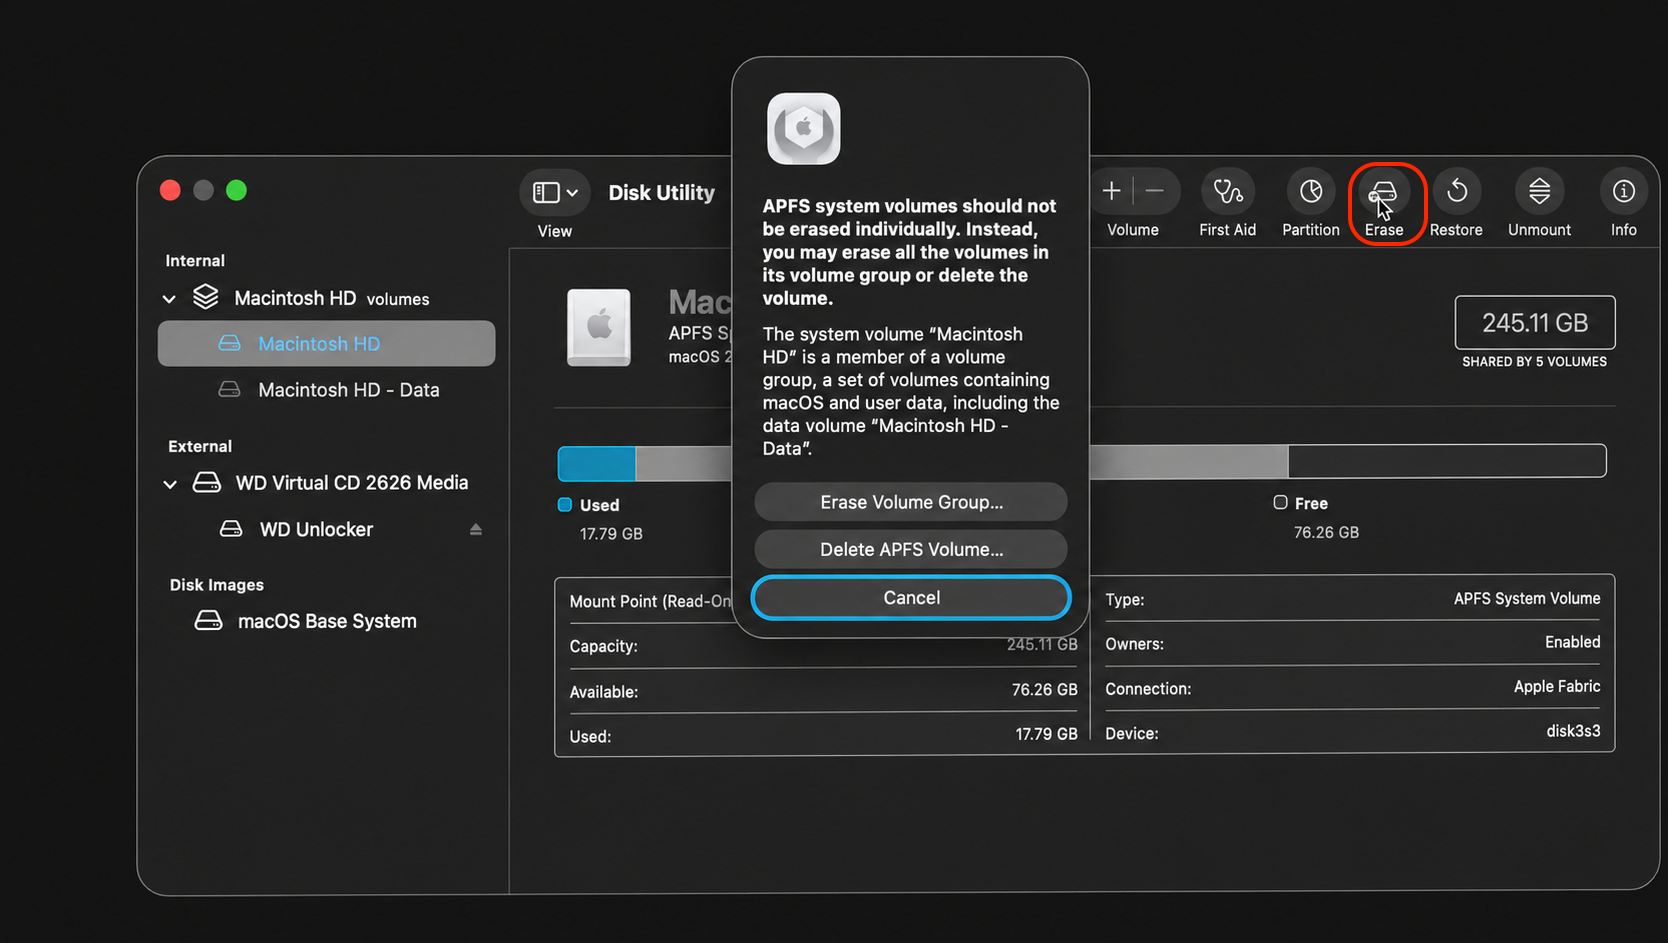Click the Delete APFS Volume button
The image size is (1668, 943).
click(911, 549)
